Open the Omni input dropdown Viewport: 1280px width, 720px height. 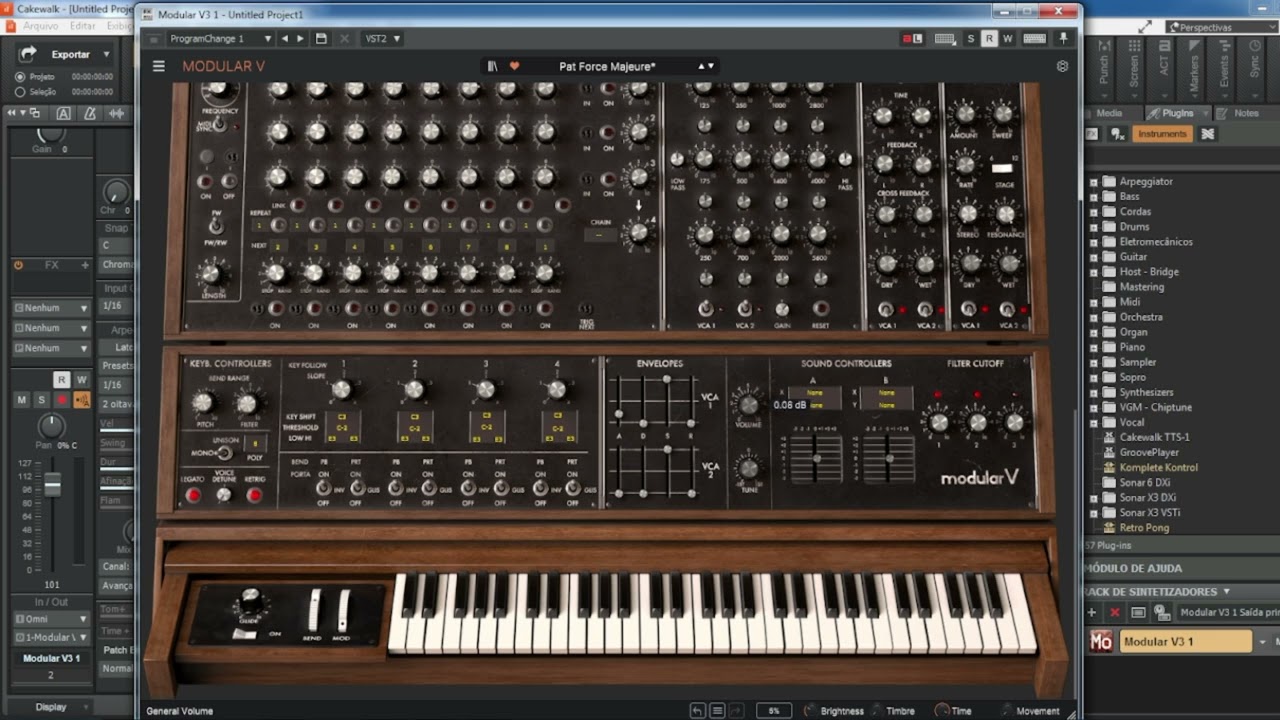[50, 619]
